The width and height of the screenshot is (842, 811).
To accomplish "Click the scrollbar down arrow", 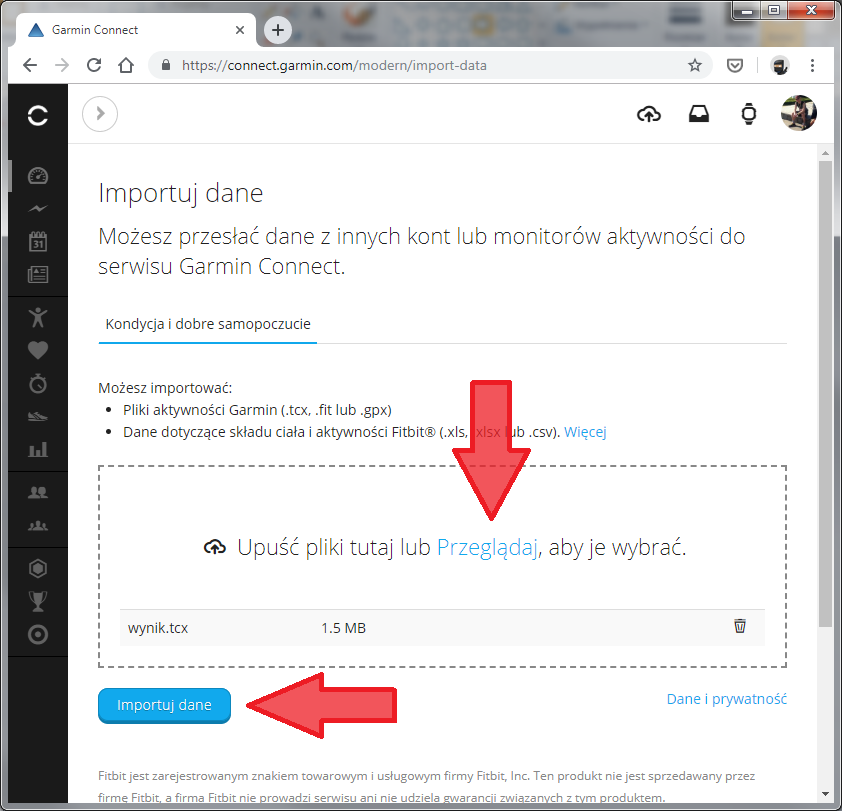I will (825, 794).
